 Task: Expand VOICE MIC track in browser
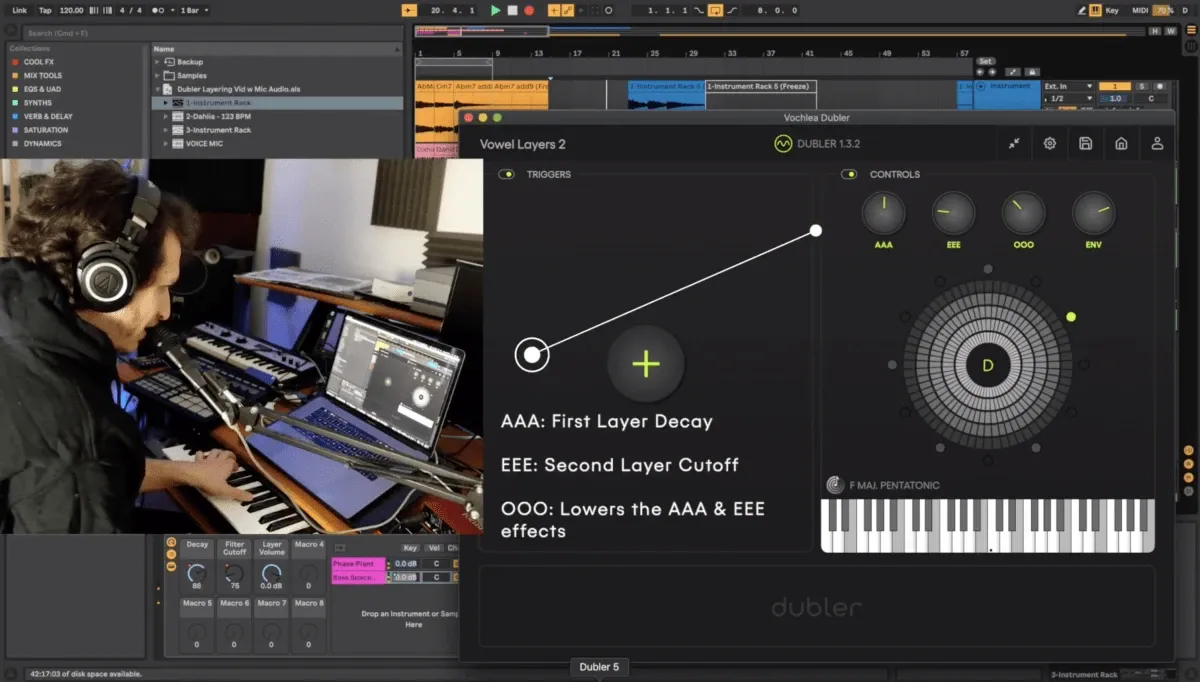tap(167, 143)
